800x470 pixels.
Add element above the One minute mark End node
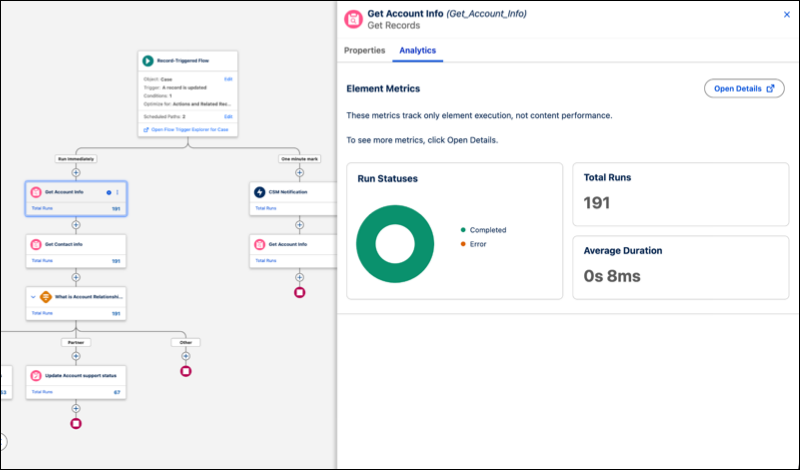[299, 277]
